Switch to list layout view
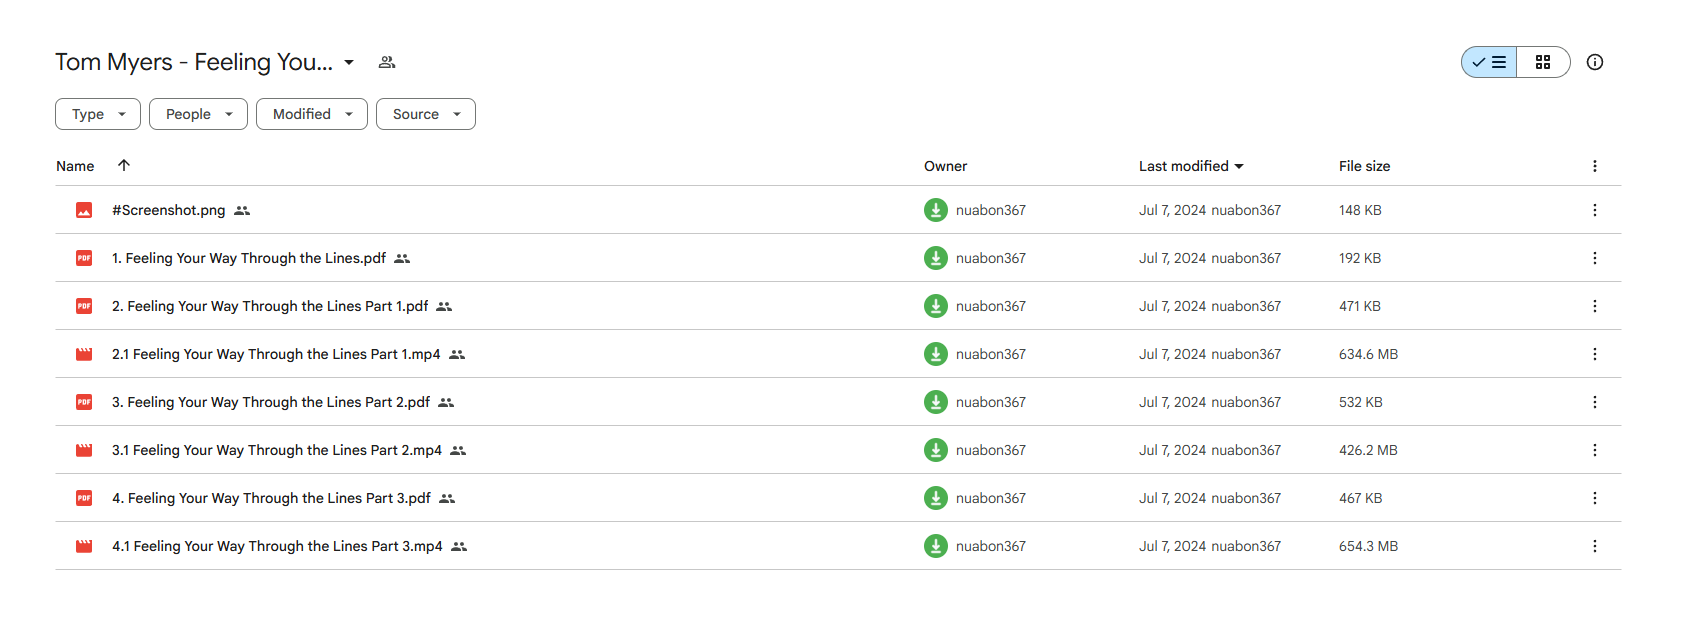Image resolution: width=1684 pixels, height=626 pixels. pos(1489,62)
